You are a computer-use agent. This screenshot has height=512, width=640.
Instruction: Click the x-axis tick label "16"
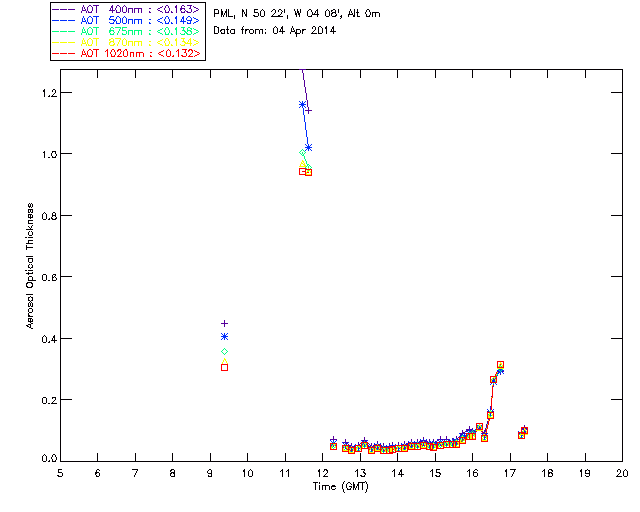pyautogui.click(x=473, y=473)
